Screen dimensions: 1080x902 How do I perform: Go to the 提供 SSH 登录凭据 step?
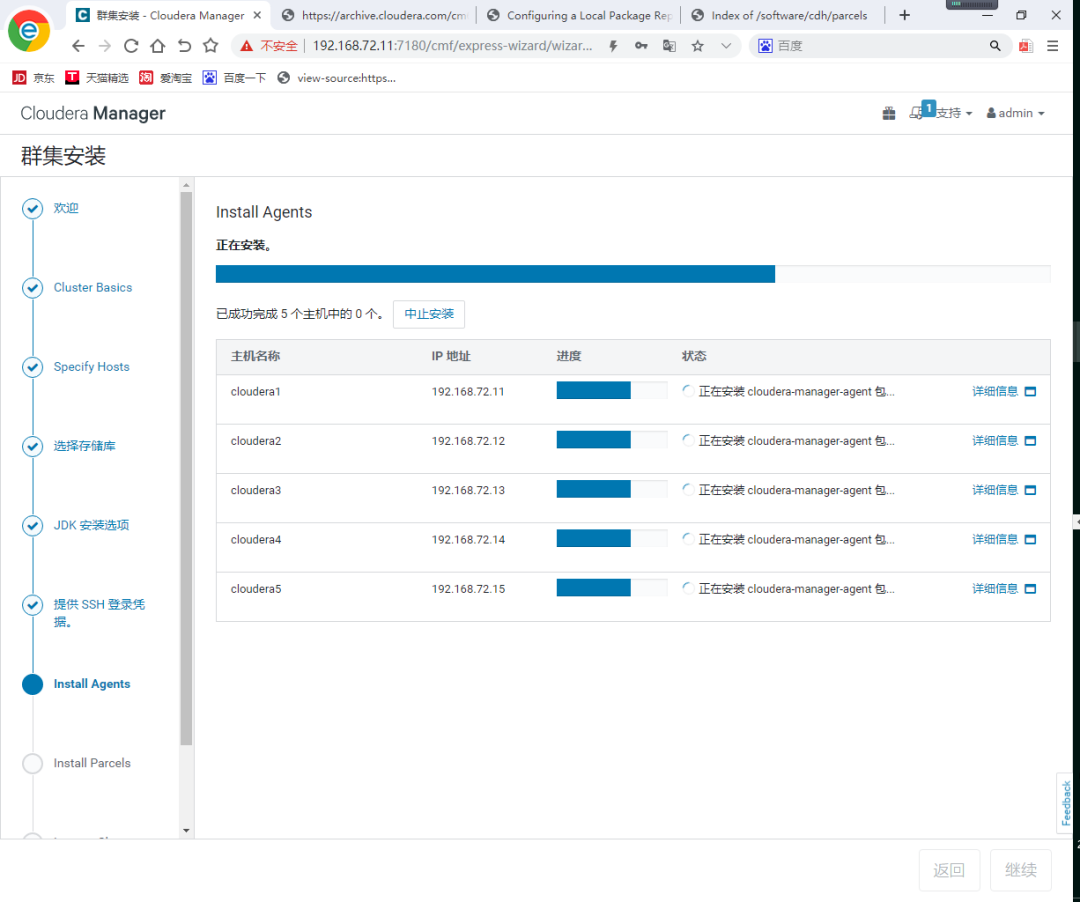tap(99, 613)
